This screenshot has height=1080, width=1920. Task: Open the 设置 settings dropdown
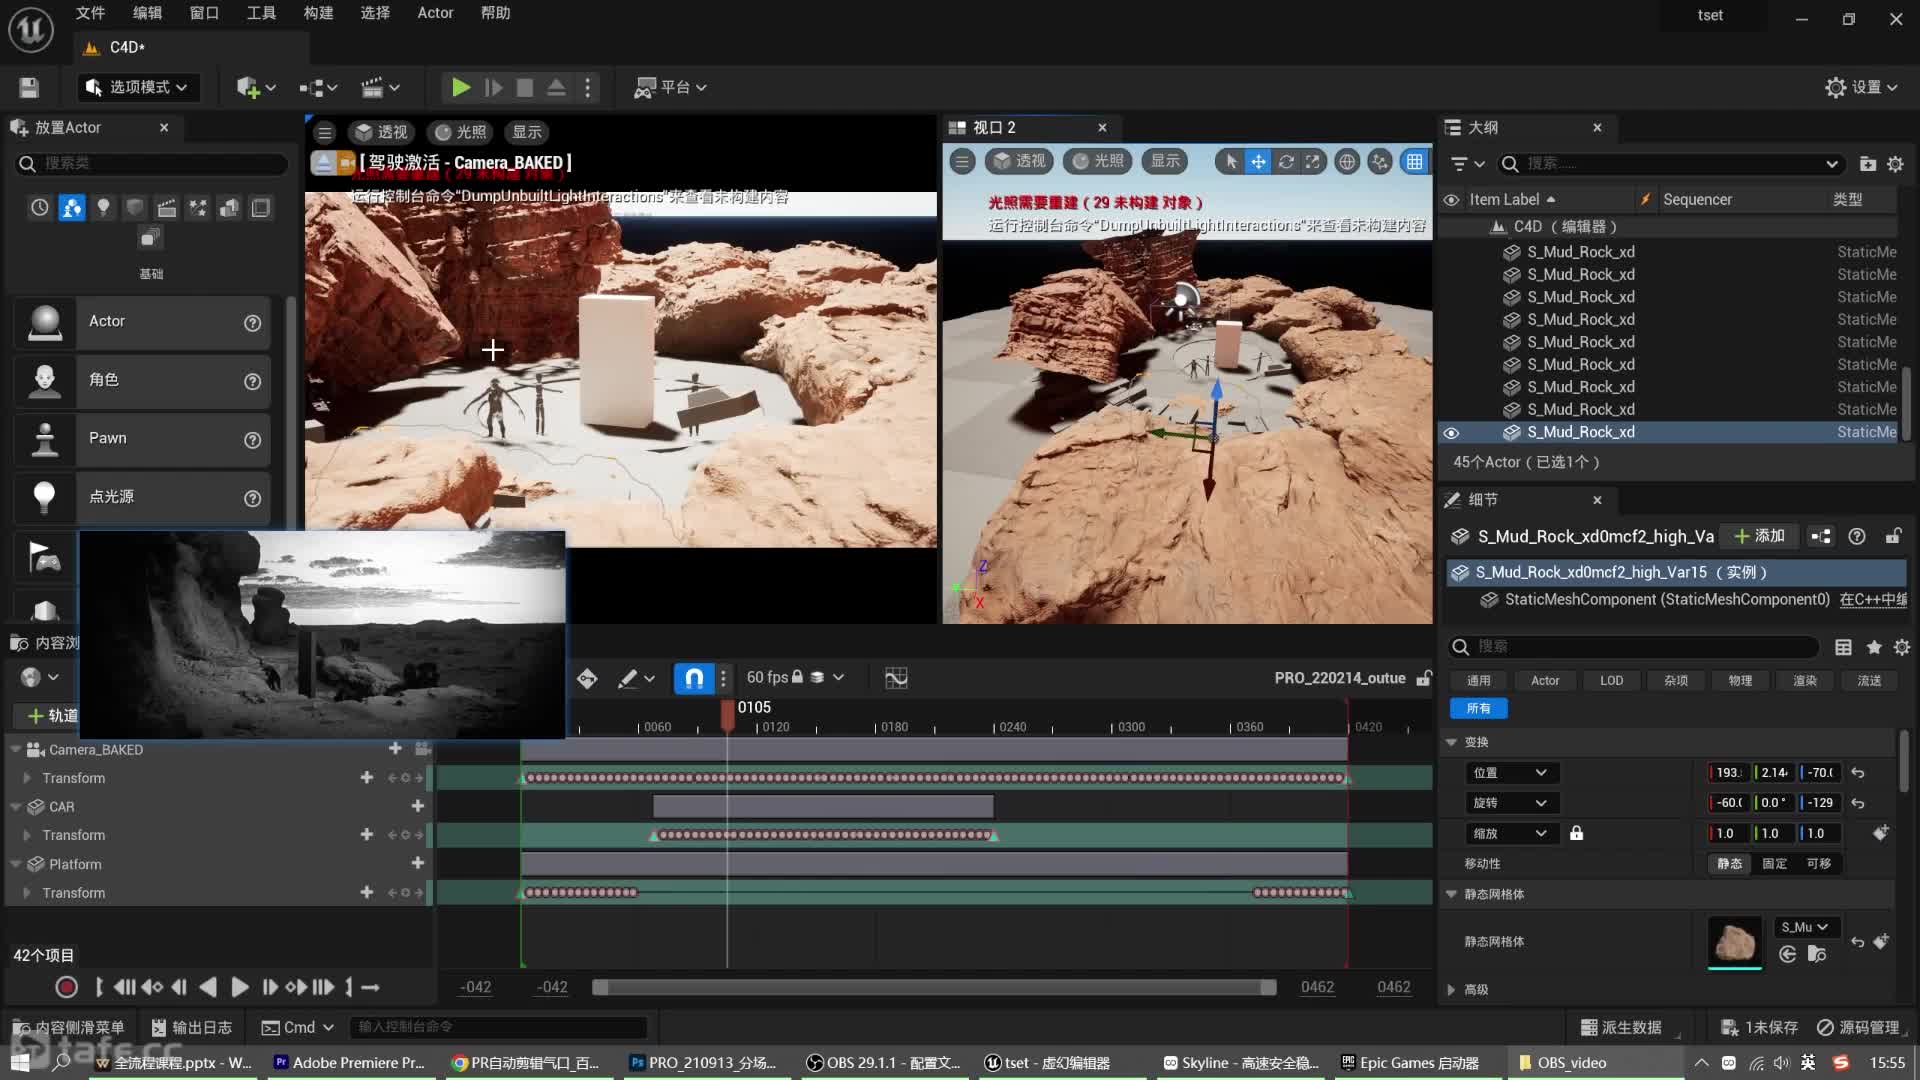(1861, 88)
